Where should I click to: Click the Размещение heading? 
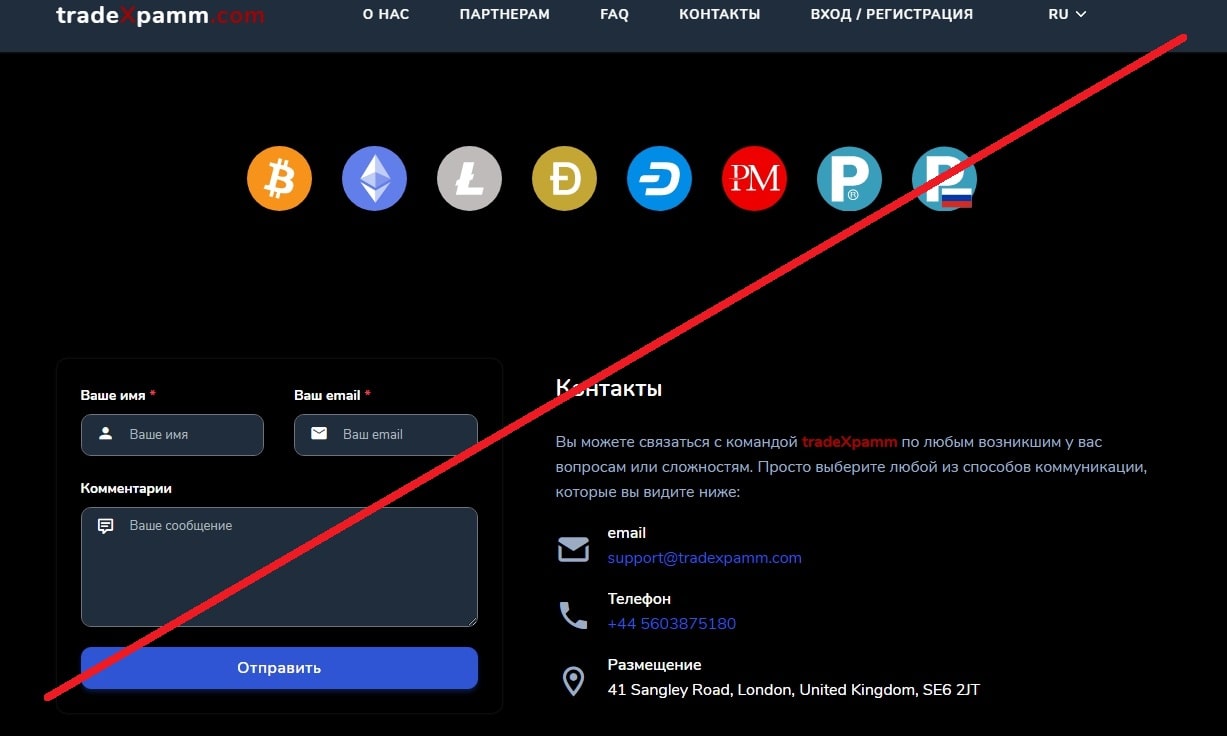click(x=654, y=665)
